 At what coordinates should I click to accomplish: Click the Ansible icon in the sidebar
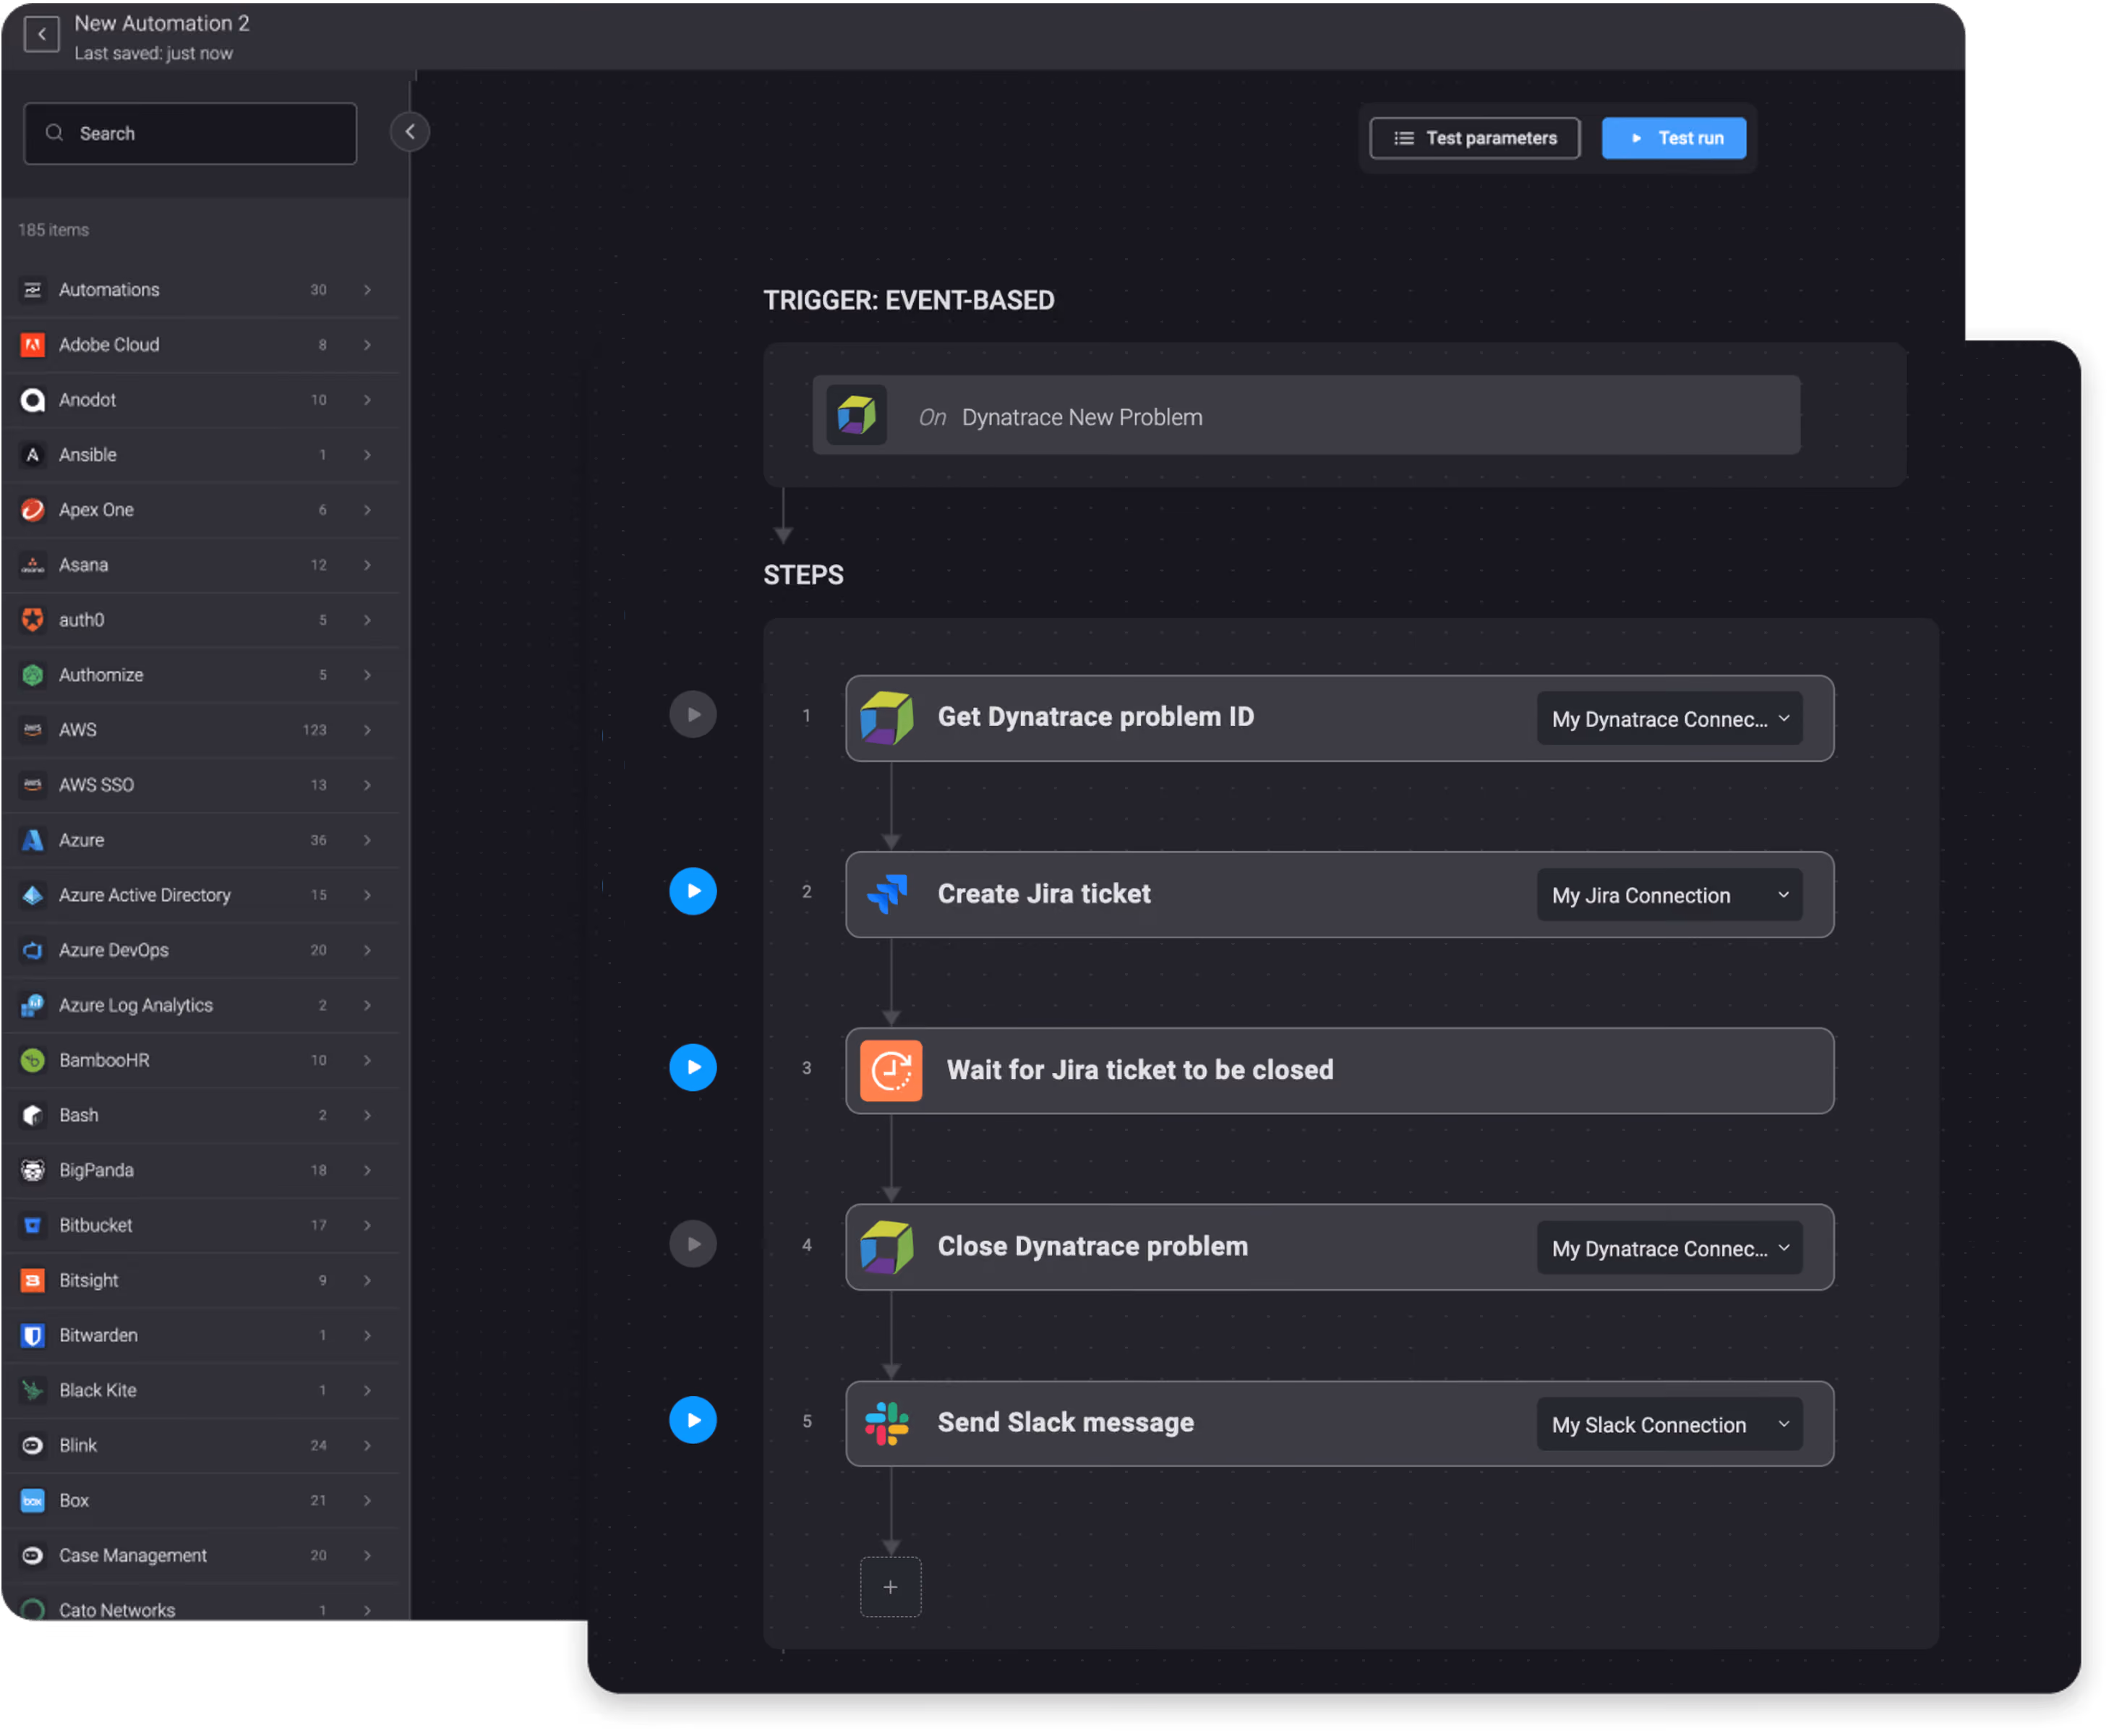click(33, 455)
